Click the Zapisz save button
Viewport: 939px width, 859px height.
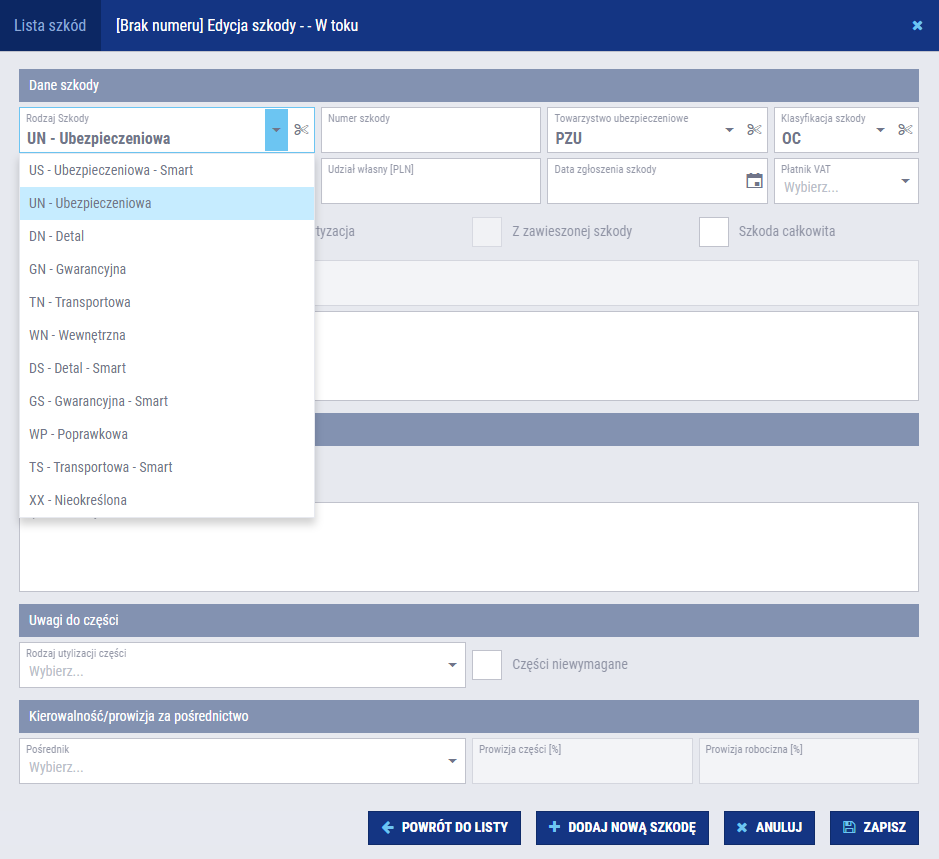pyautogui.click(x=874, y=828)
